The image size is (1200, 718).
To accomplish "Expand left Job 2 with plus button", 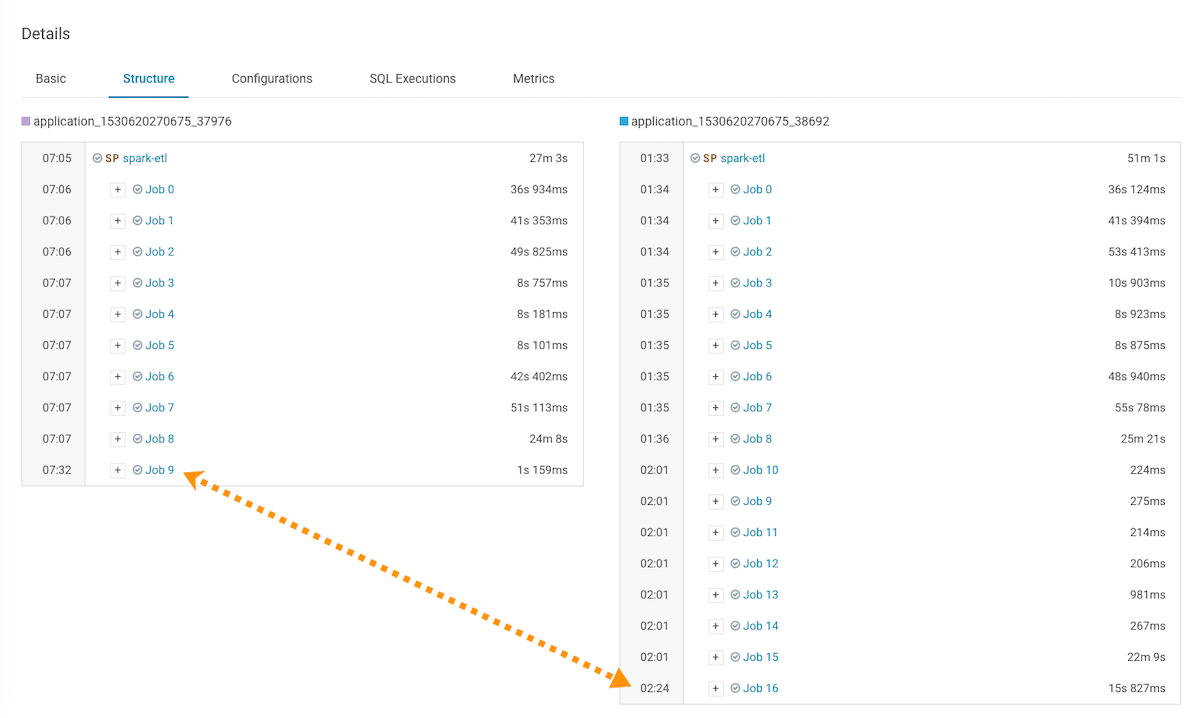I will coord(118,252).
